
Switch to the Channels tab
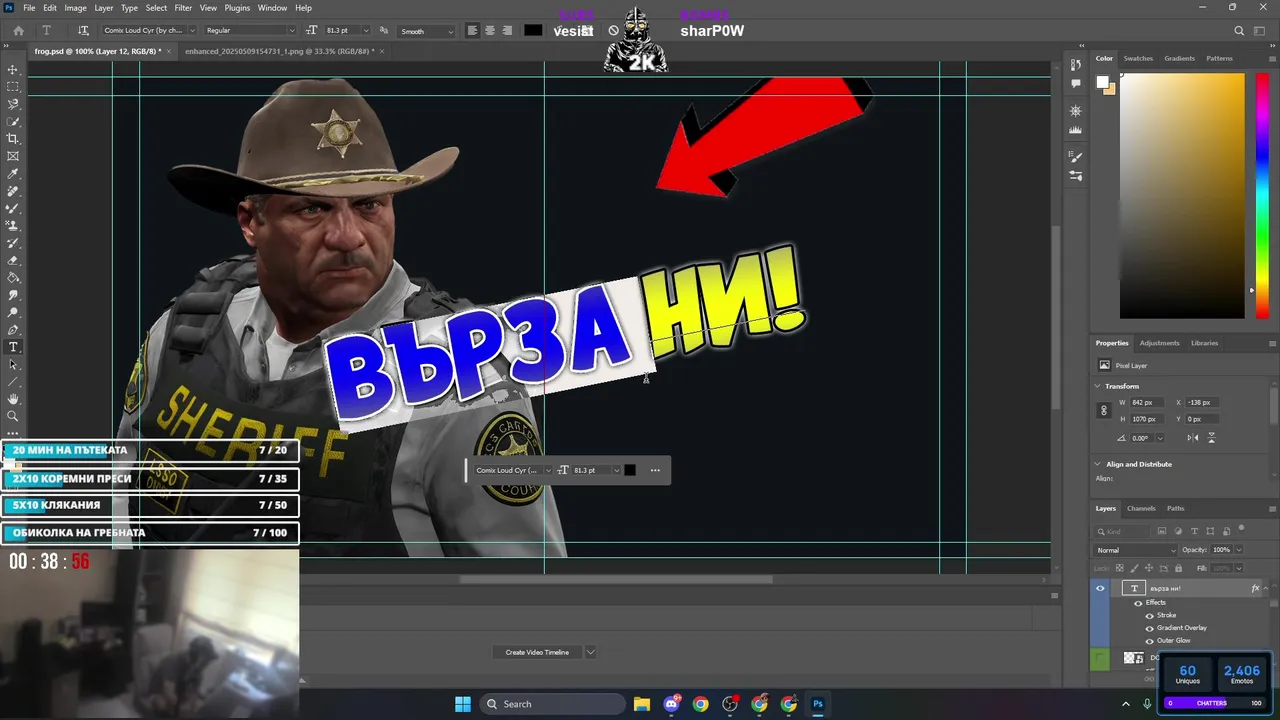[x=1141, y=508]
